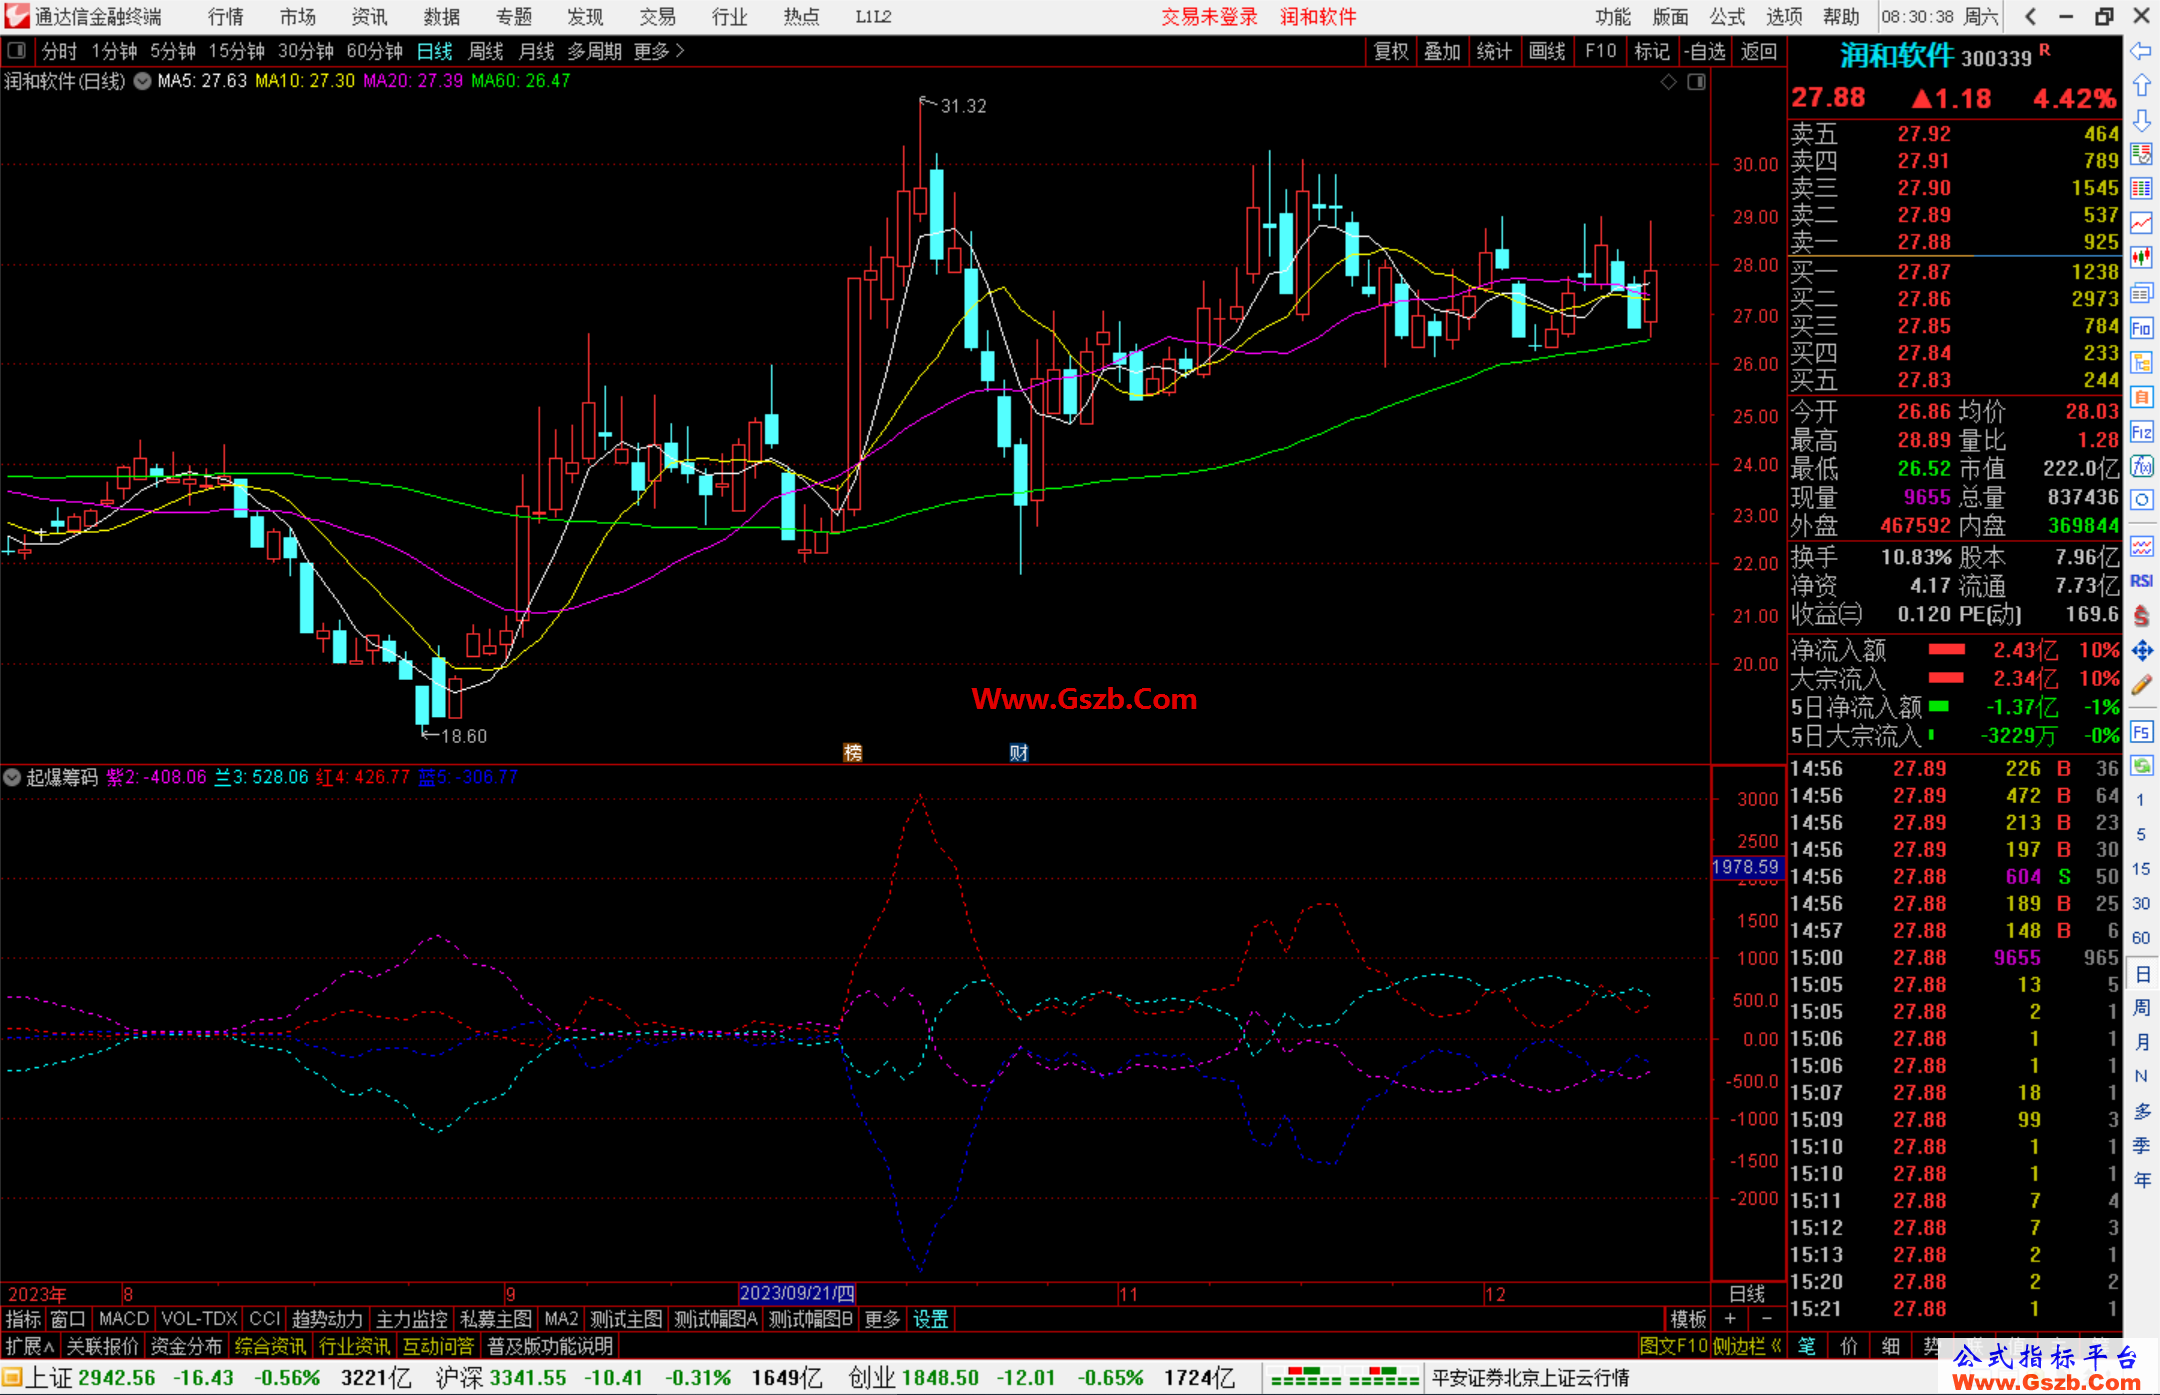This screenshot has width=2160, height=1395.
Task: Open the watchlist-with-checkmark sidebar icon
Action: point(2141,154)
